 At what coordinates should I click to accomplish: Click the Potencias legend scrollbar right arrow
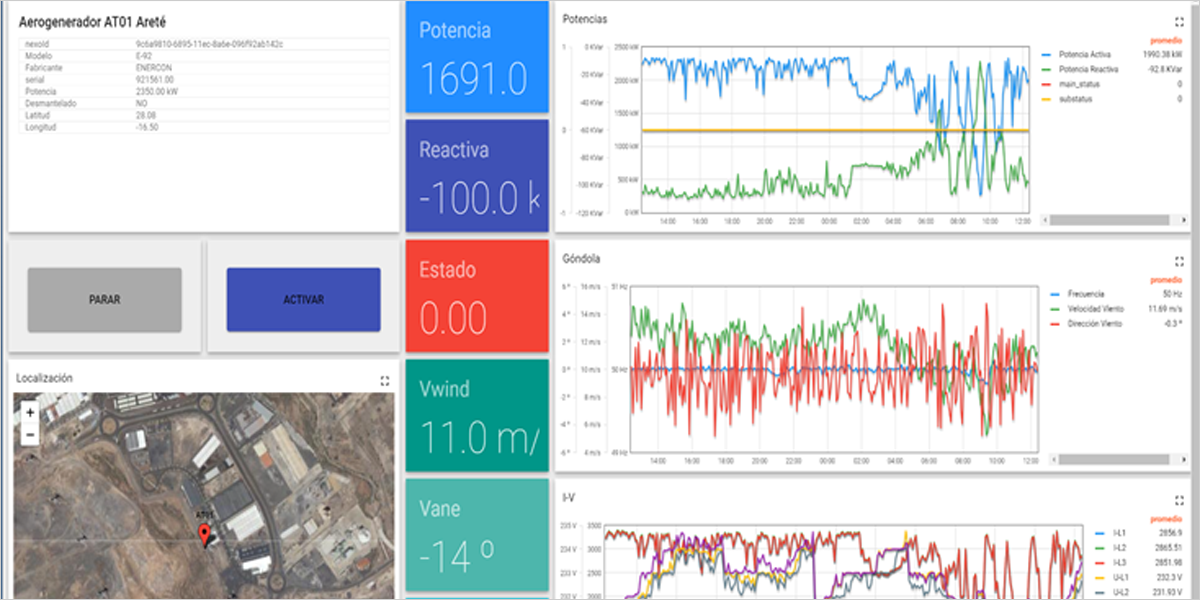coord(1182,218)
